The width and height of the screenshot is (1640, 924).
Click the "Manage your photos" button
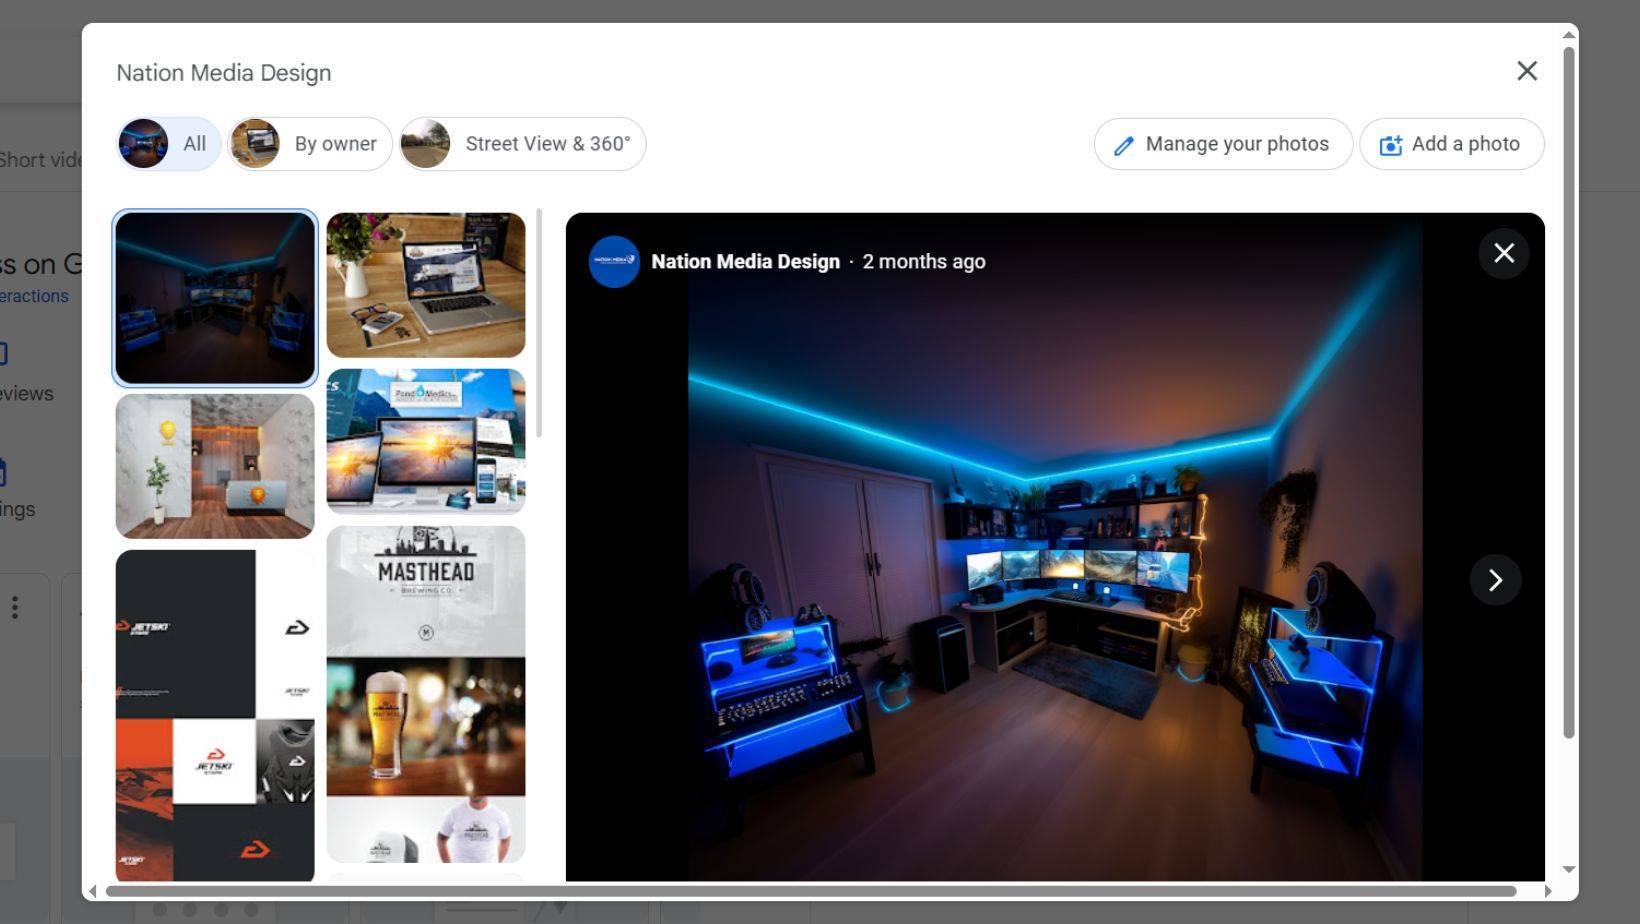1222,144
